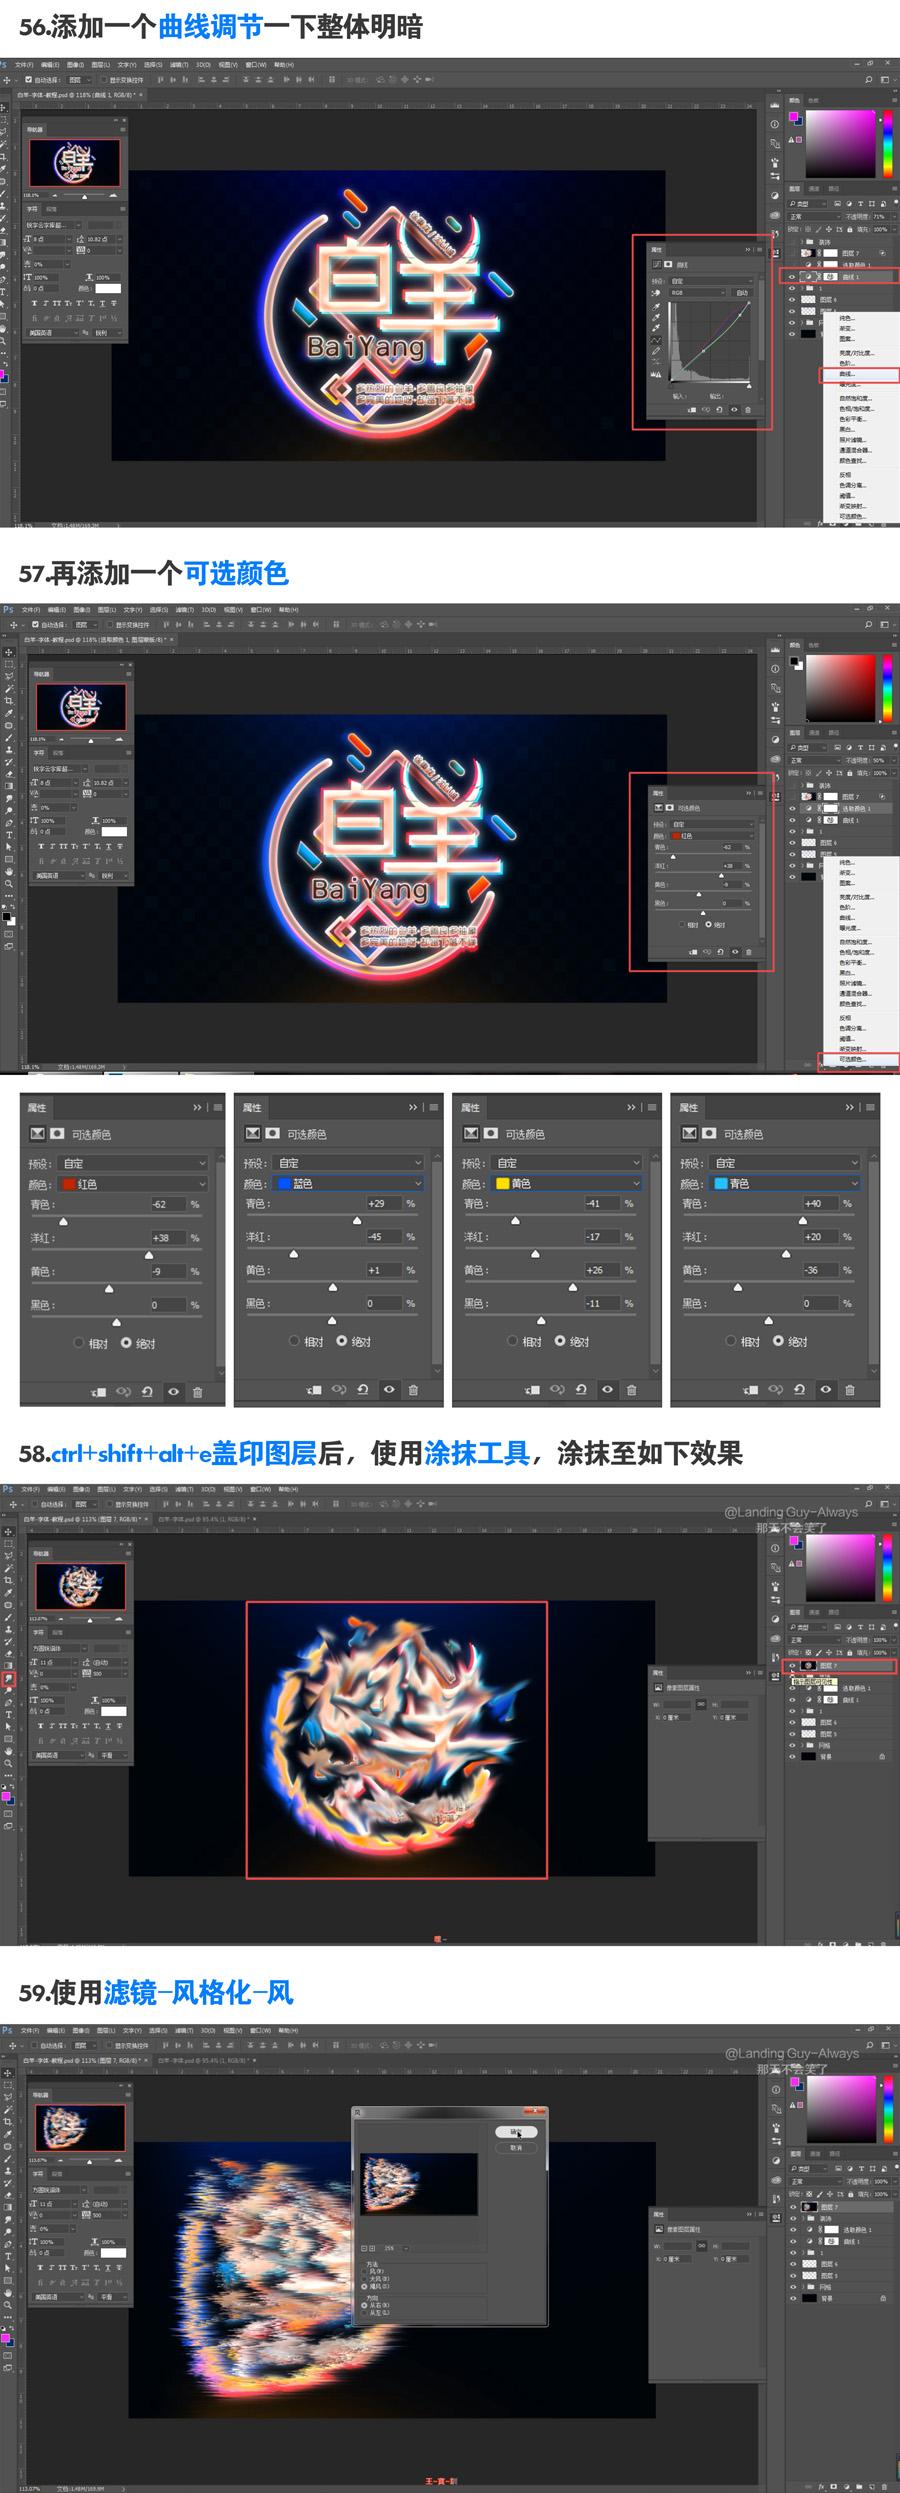Screen dimensions: 900x2493
Task: Click the trash icon in Blues (蓝色) panel
Action: [413, 1390]
